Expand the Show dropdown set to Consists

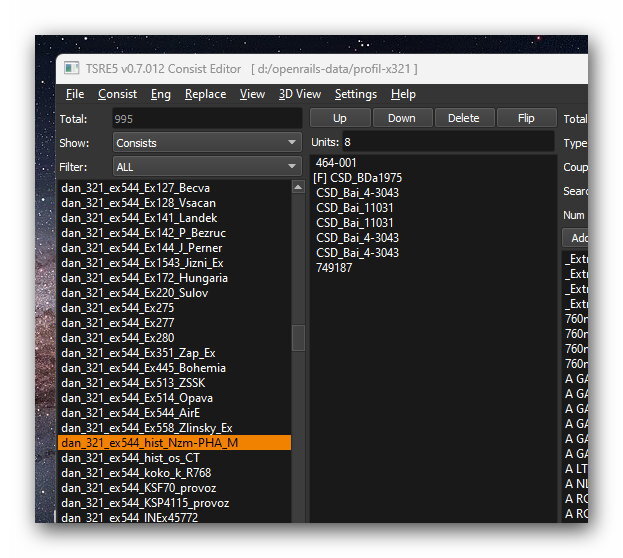[206, 143]
